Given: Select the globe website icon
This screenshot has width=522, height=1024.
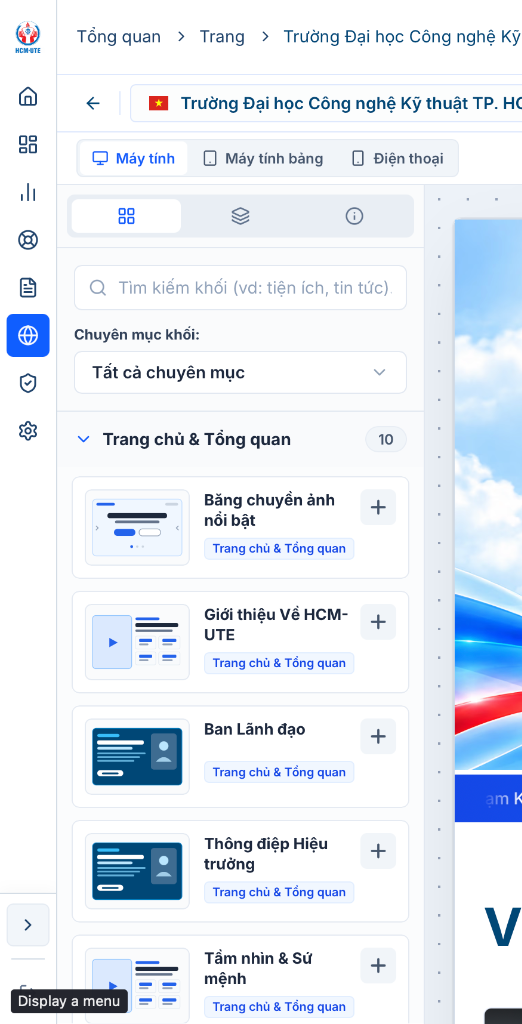Looking at the screenshot, I should click(28, 335).
